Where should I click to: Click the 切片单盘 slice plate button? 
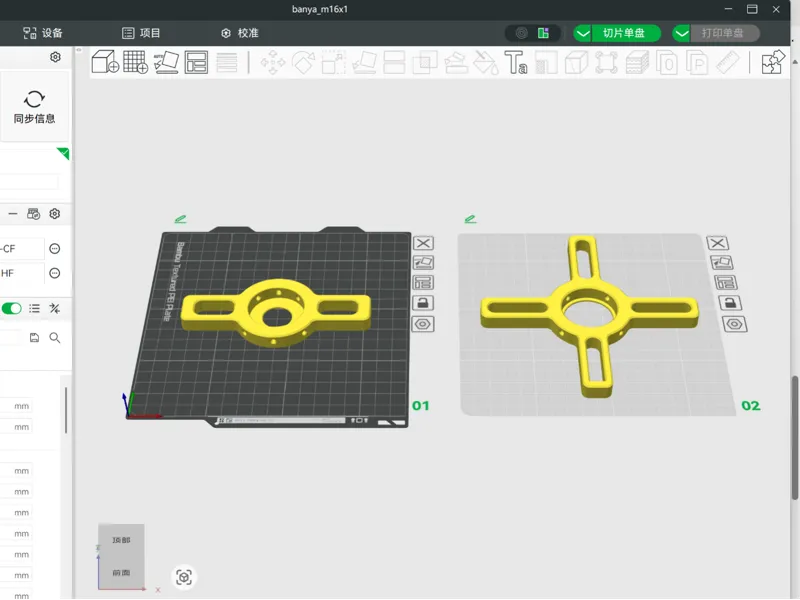point(626,34)
